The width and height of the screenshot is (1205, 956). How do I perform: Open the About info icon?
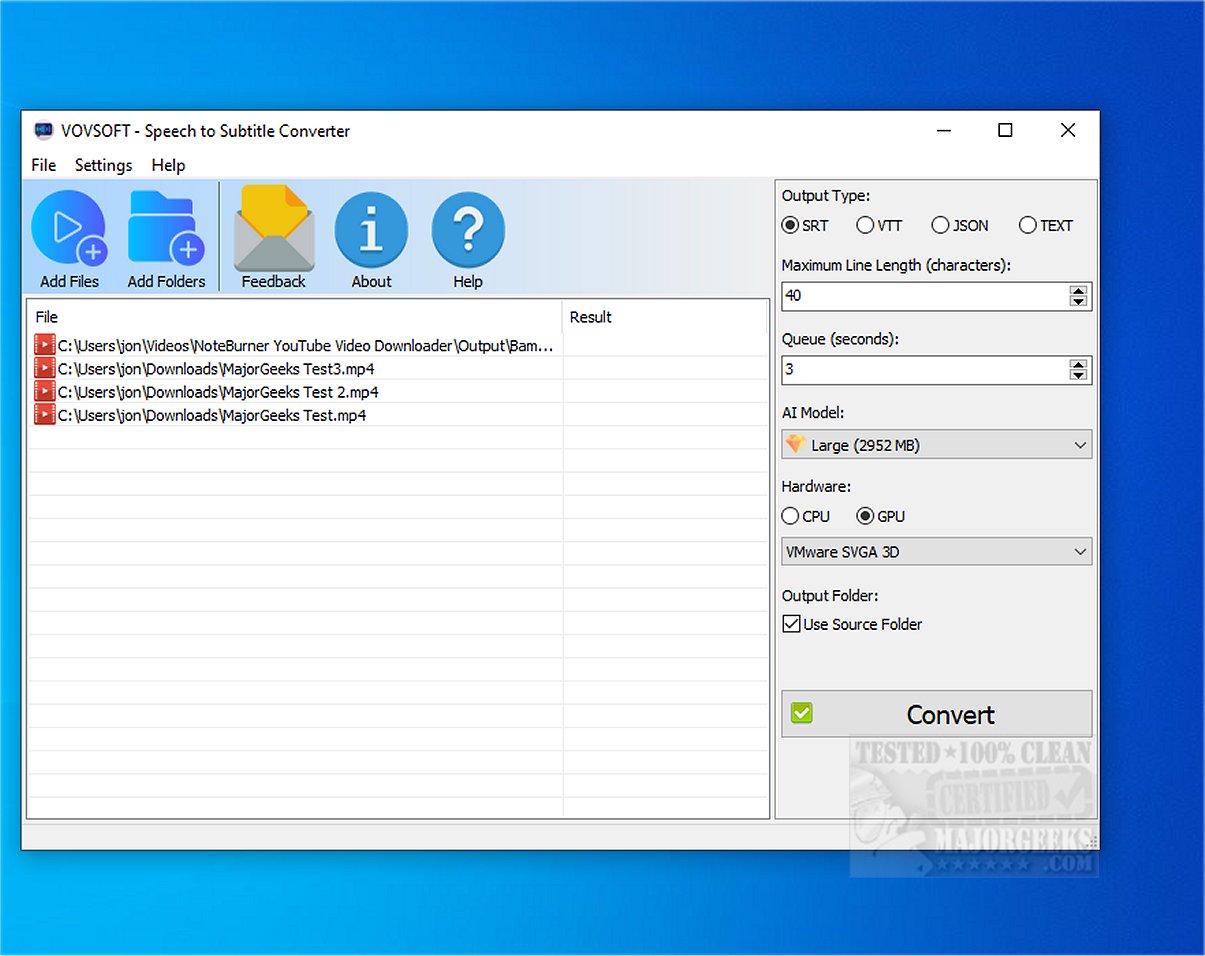(x=371, y=238)
